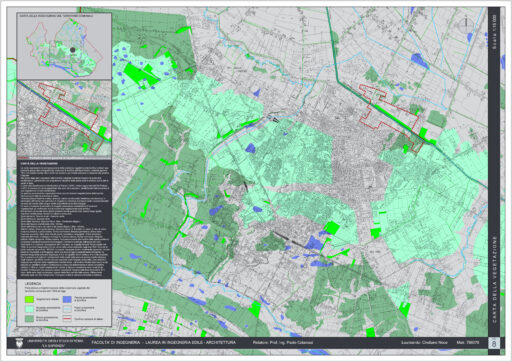This screenshot has width=512, height=362.
Task: Click the north arrow compass symbol
Action: (466, 23)
